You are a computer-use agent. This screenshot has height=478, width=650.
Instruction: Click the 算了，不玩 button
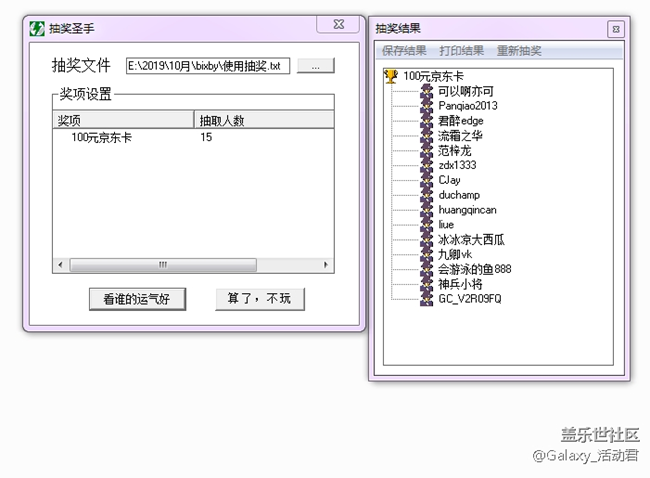260,299
